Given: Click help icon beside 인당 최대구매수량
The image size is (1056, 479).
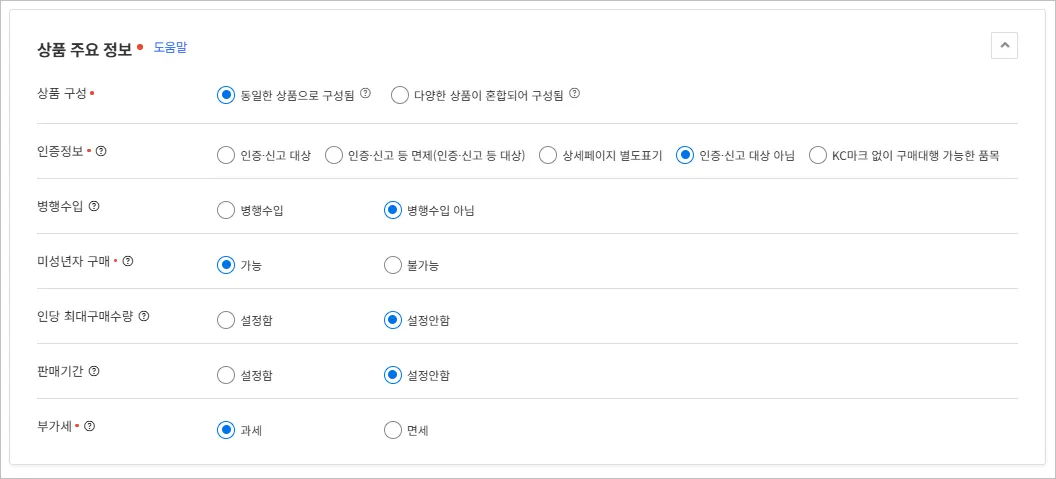Looking at the screenshot, I should [x=144, y=316].
